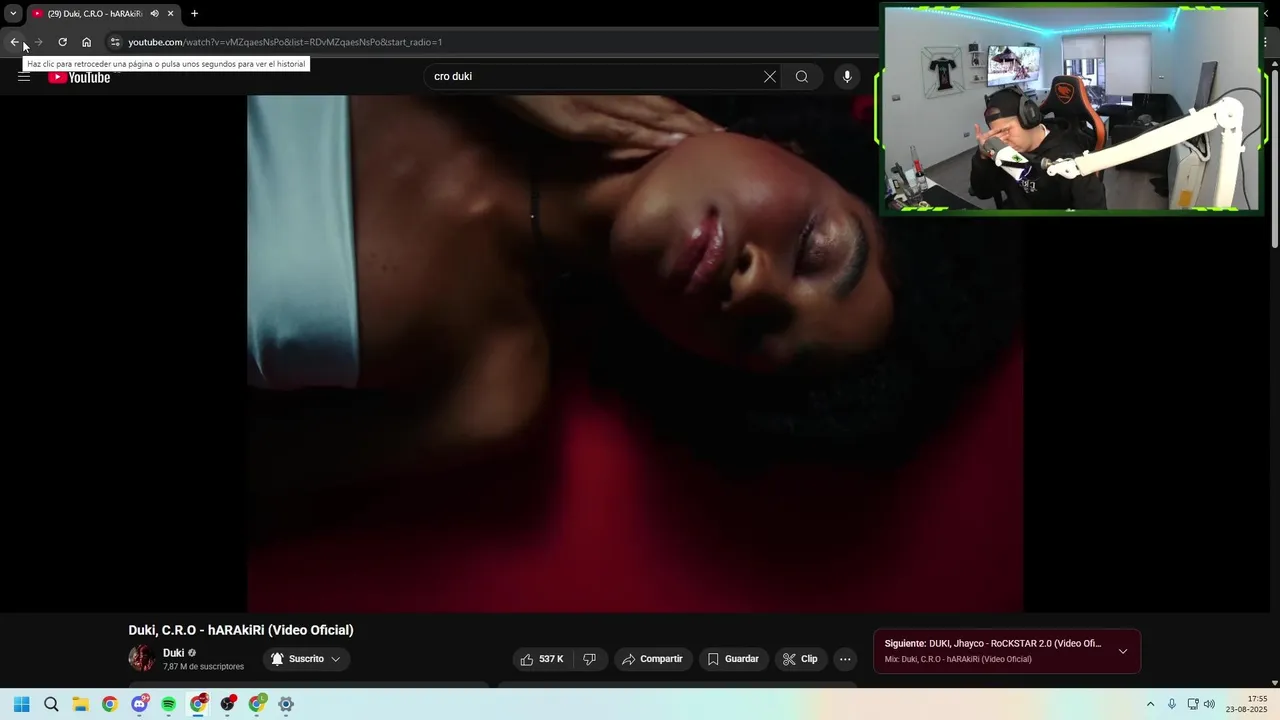Open the network status tray icon
Viewport: 1280px width, 720px height.
pyautogui.click(x=1193, y=704)
